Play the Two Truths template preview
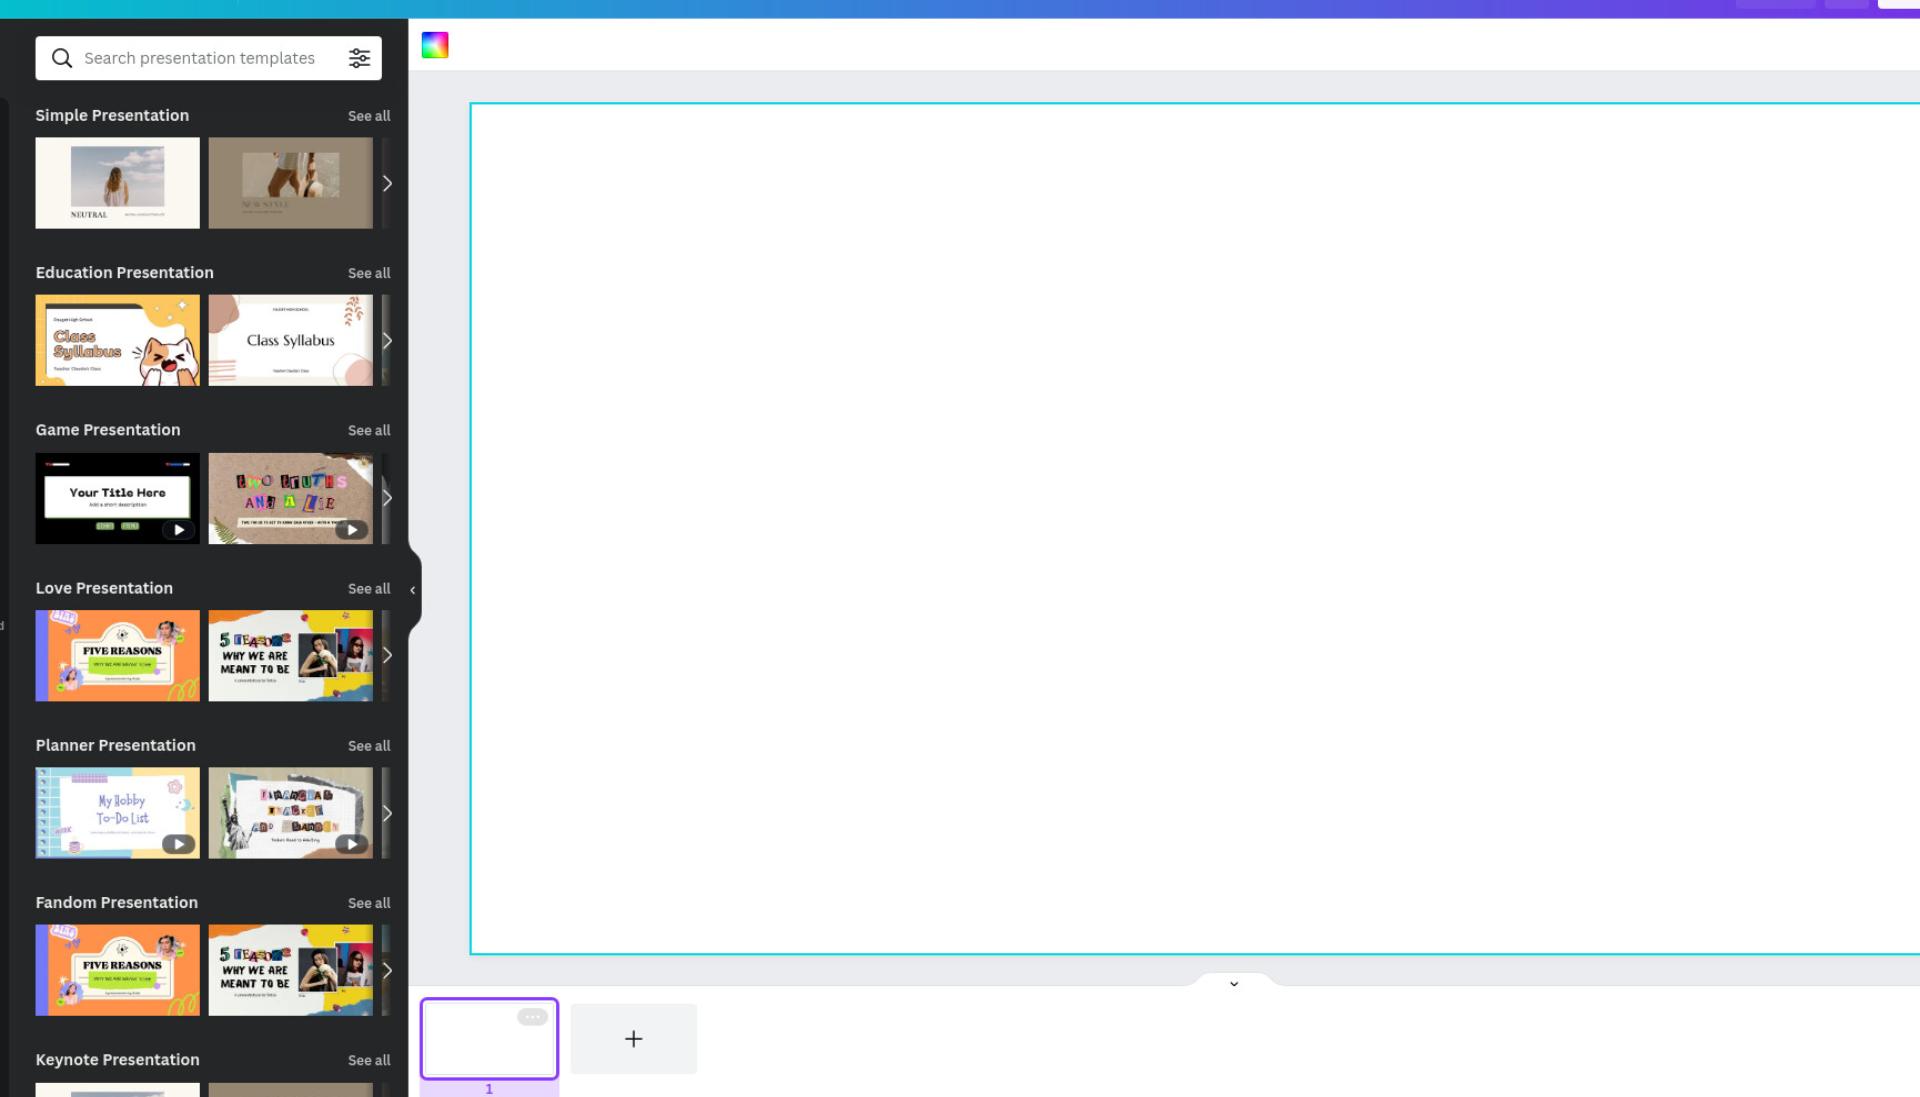1920x1097 pixels. pos(351,530)
